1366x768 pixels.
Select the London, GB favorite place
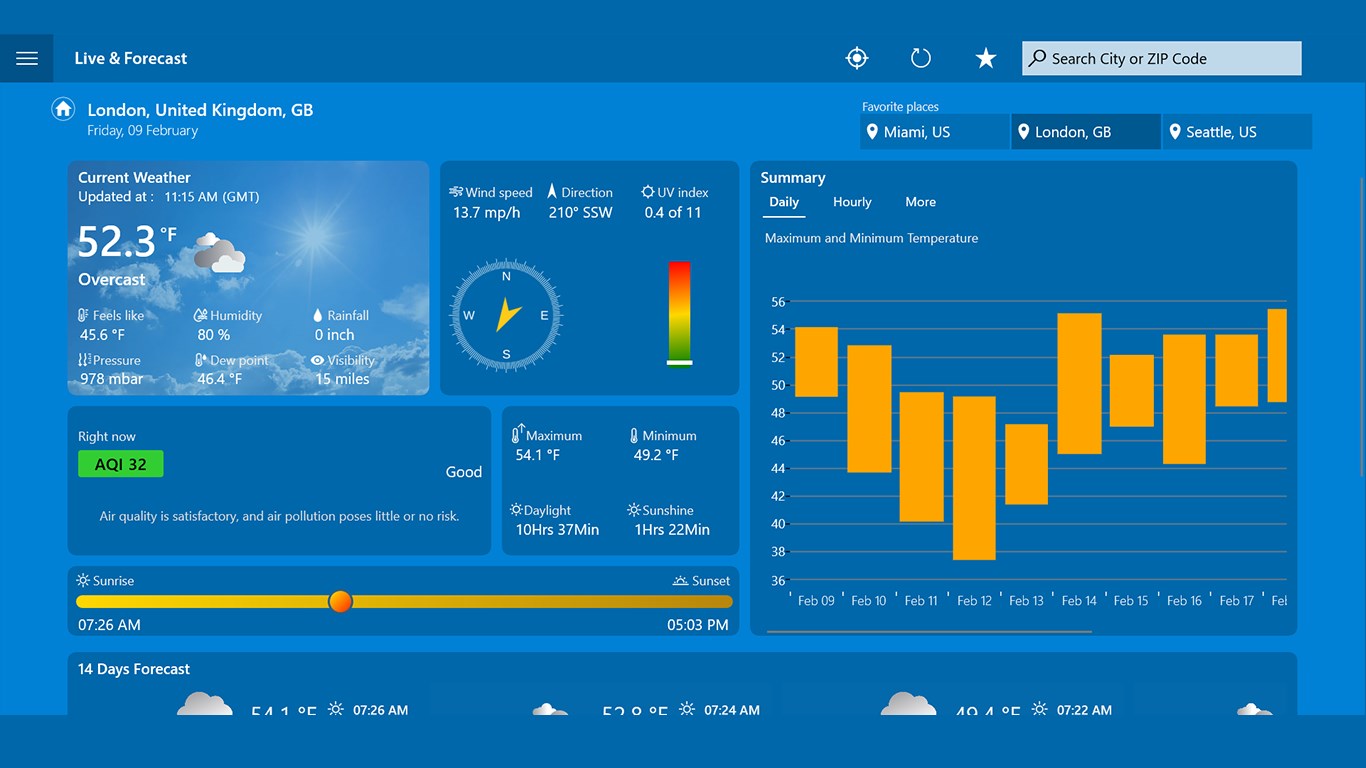[x=1085, y=131]
